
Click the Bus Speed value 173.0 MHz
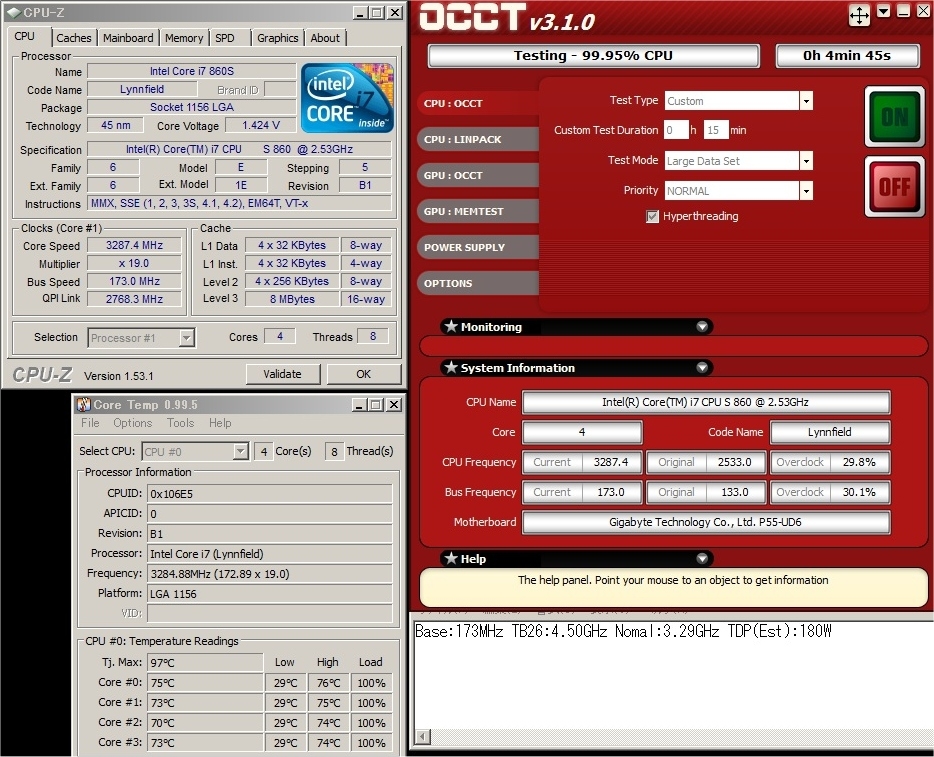pyautogui.click(x=135, y=281)
